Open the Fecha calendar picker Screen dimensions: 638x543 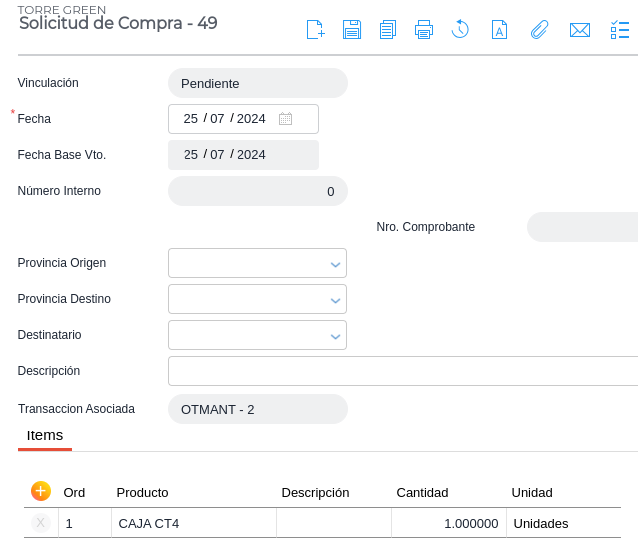tap(285, 119)
